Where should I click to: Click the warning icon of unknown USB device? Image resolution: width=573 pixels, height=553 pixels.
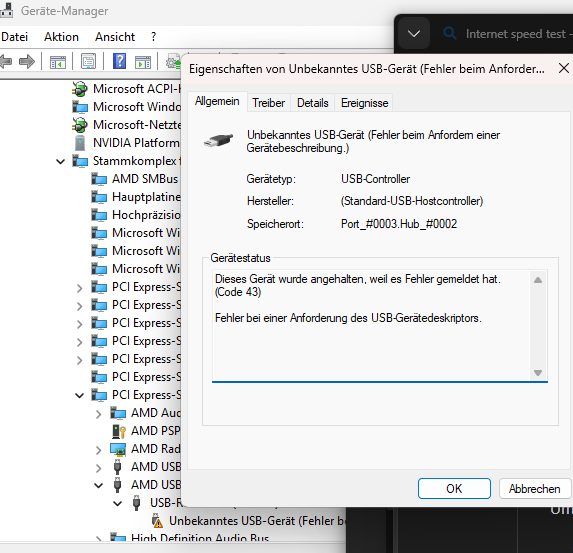157,521
